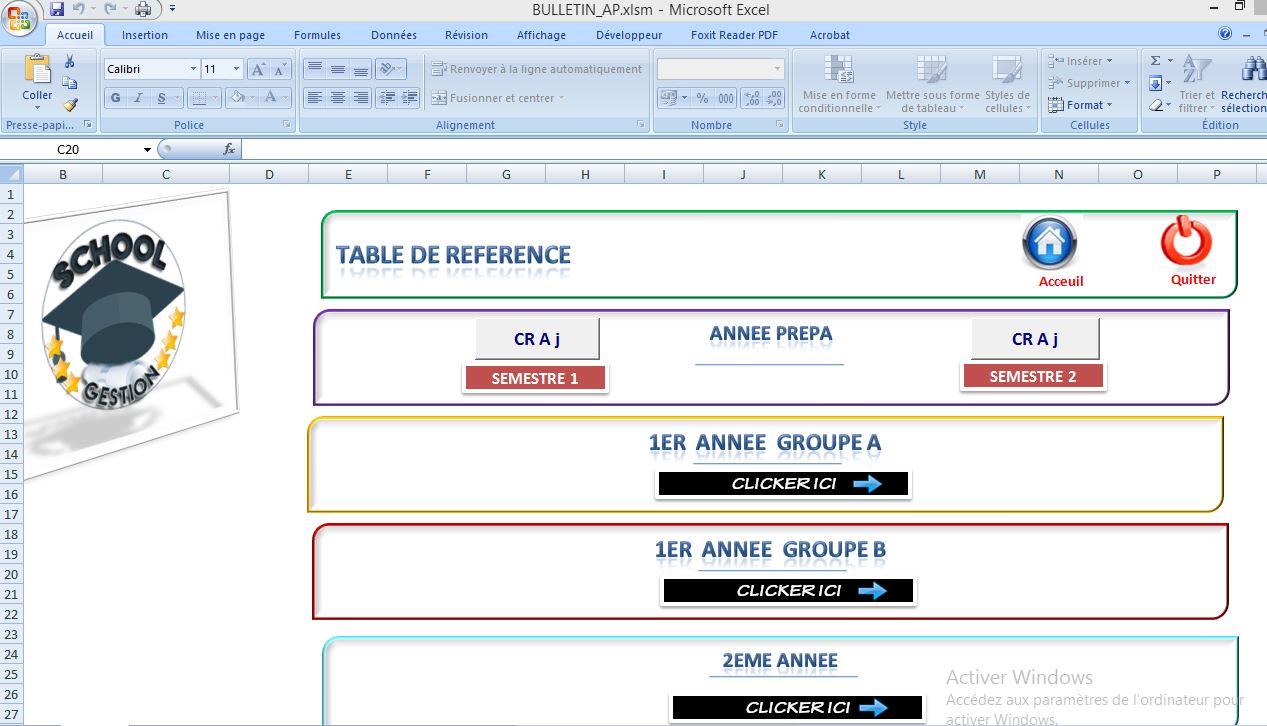Click the Somme automatique sigma icon
Image resolution: width=1267 pixels, height=726 pixels.
click(1155, 60)
